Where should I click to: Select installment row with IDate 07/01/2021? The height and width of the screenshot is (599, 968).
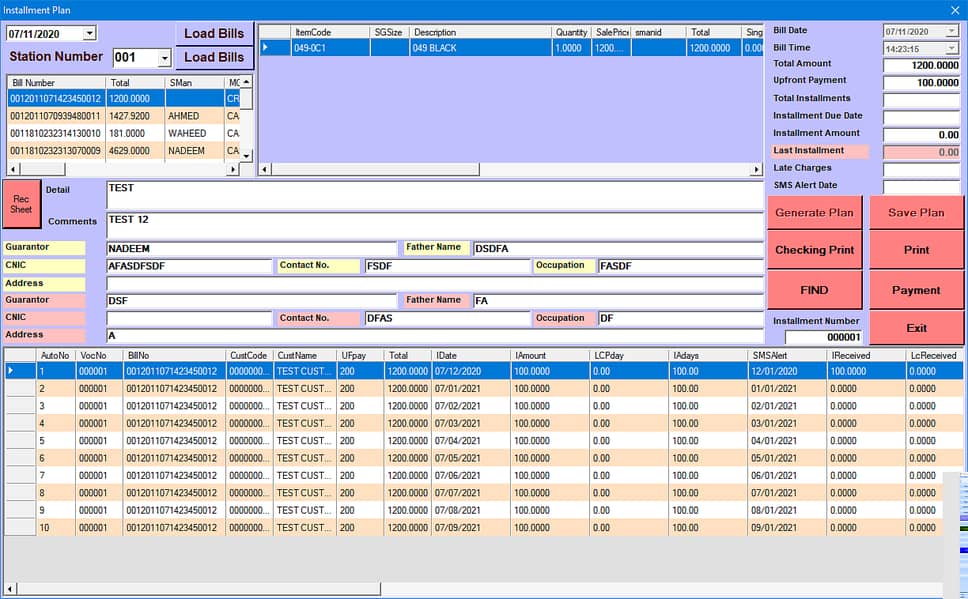tap(483, 389)
